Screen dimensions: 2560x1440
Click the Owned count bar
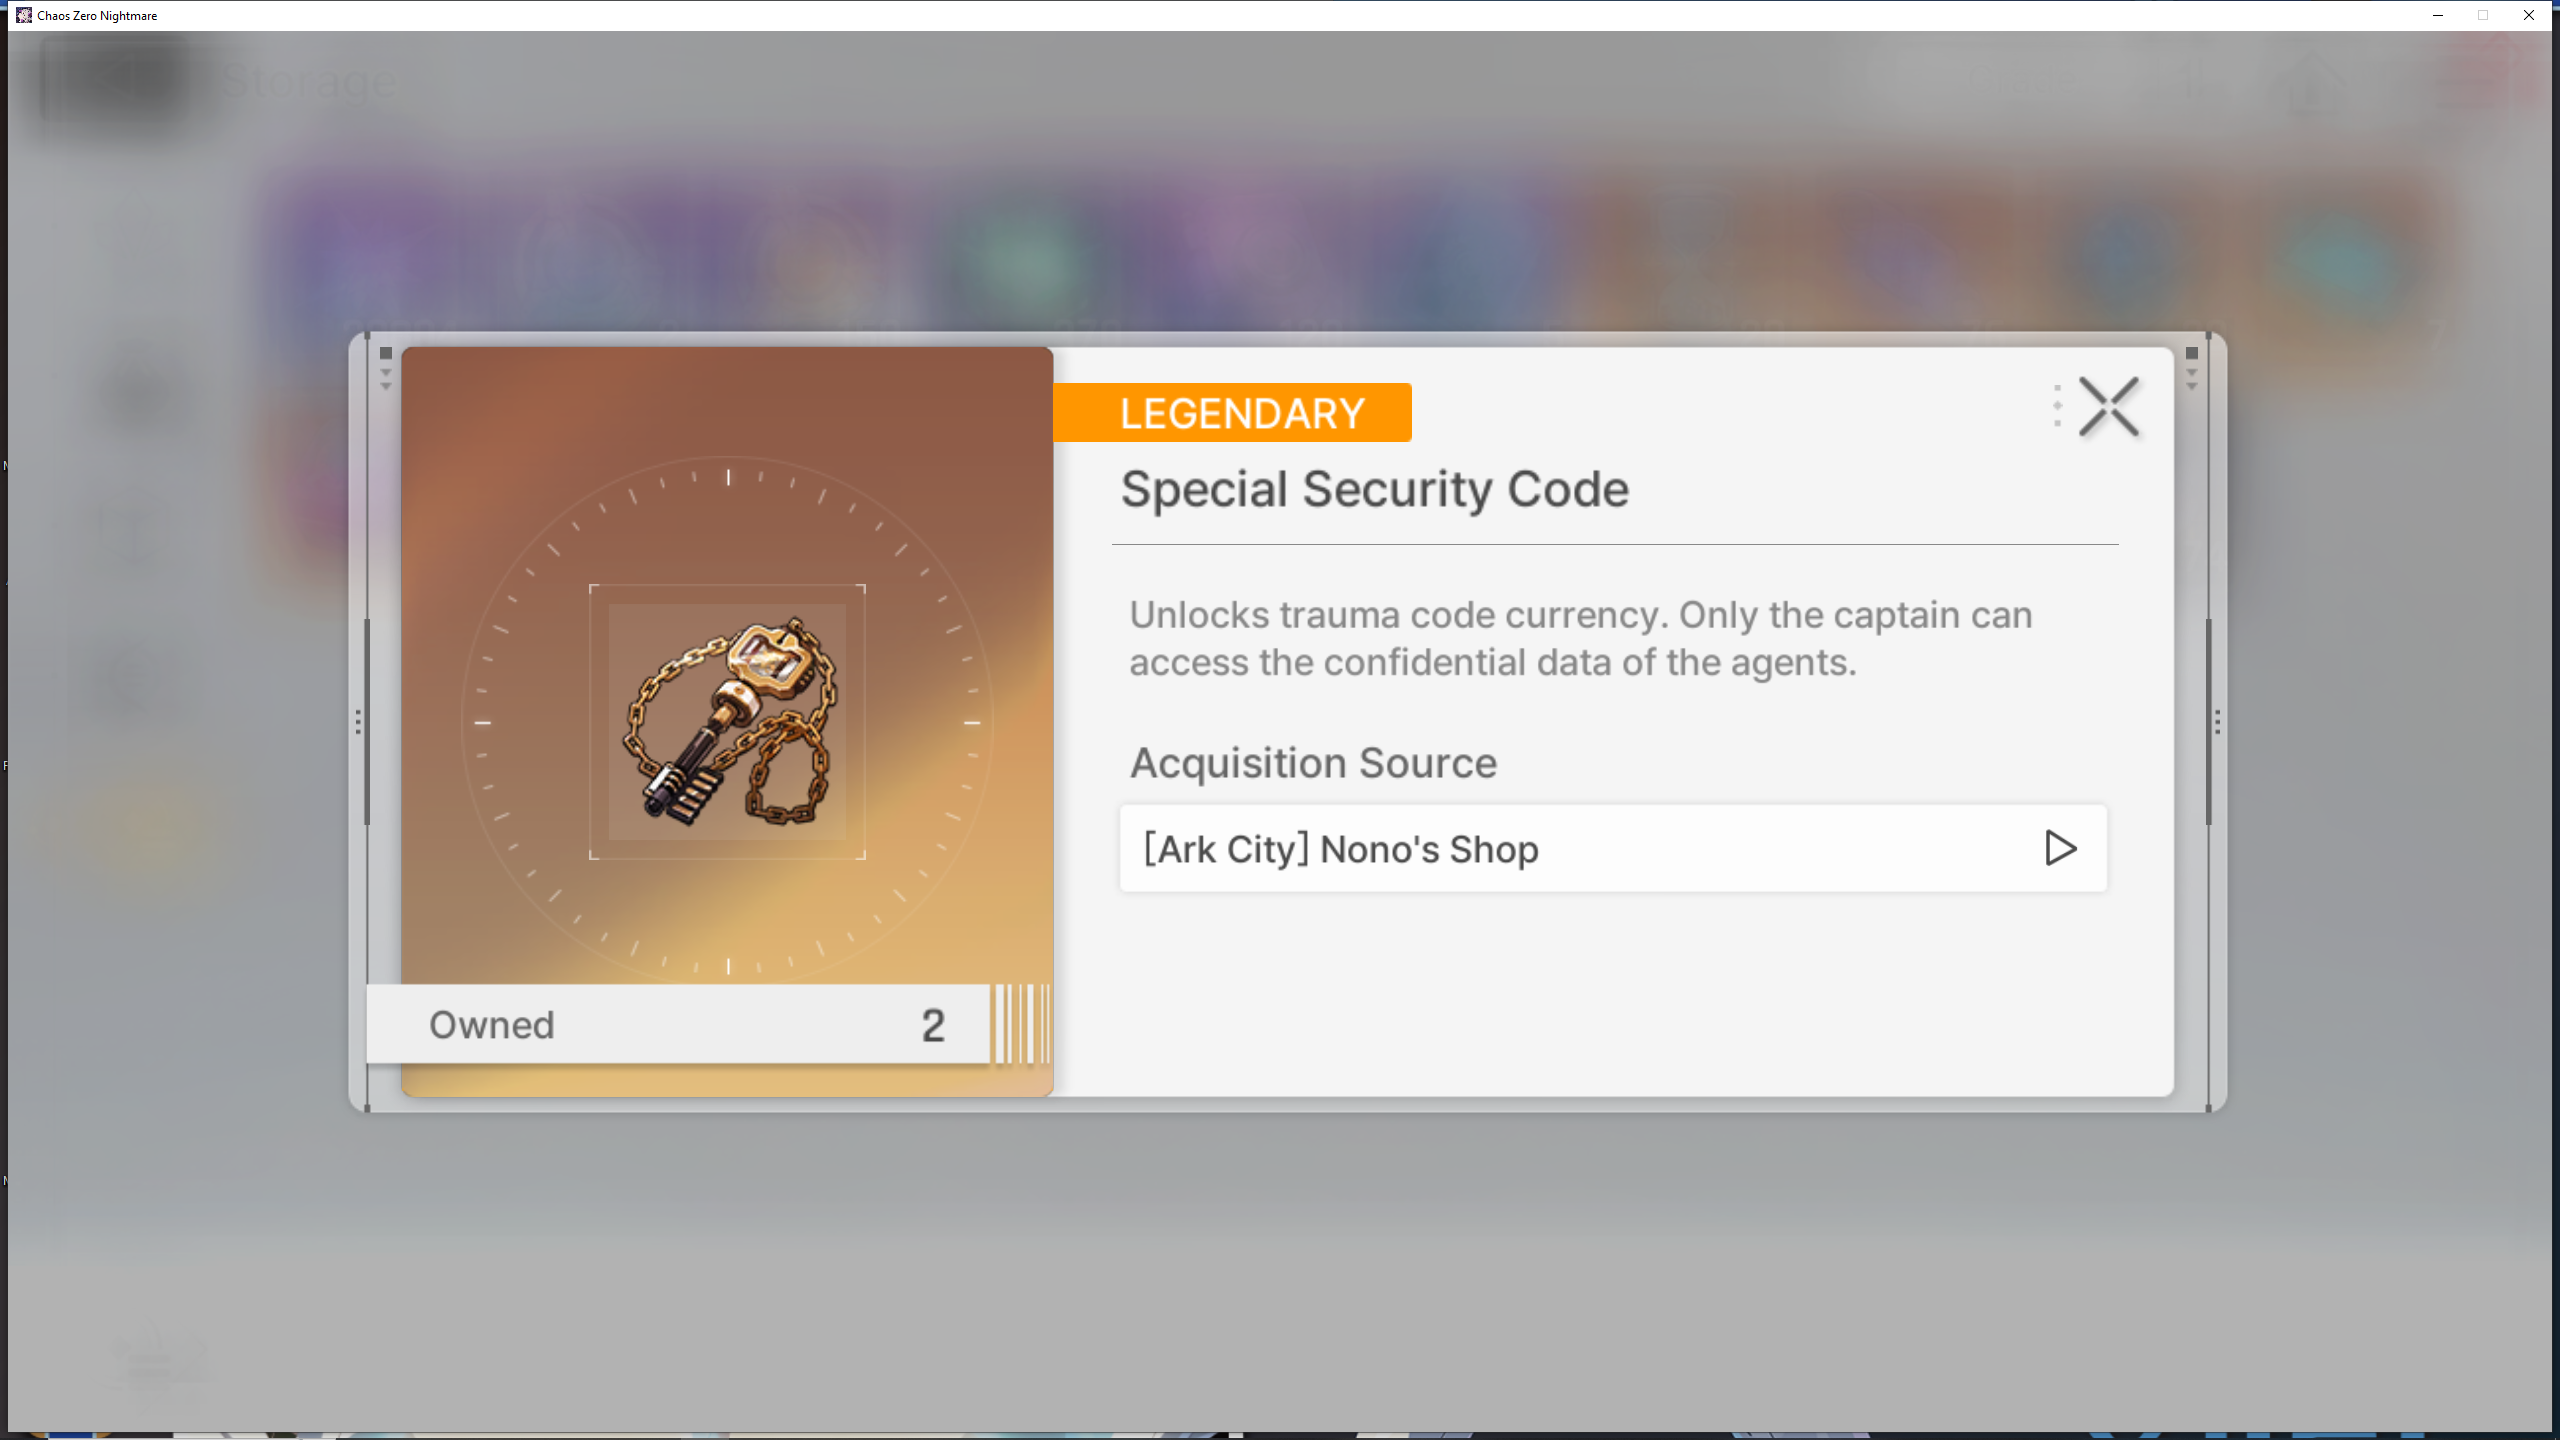click(678, 1024)
